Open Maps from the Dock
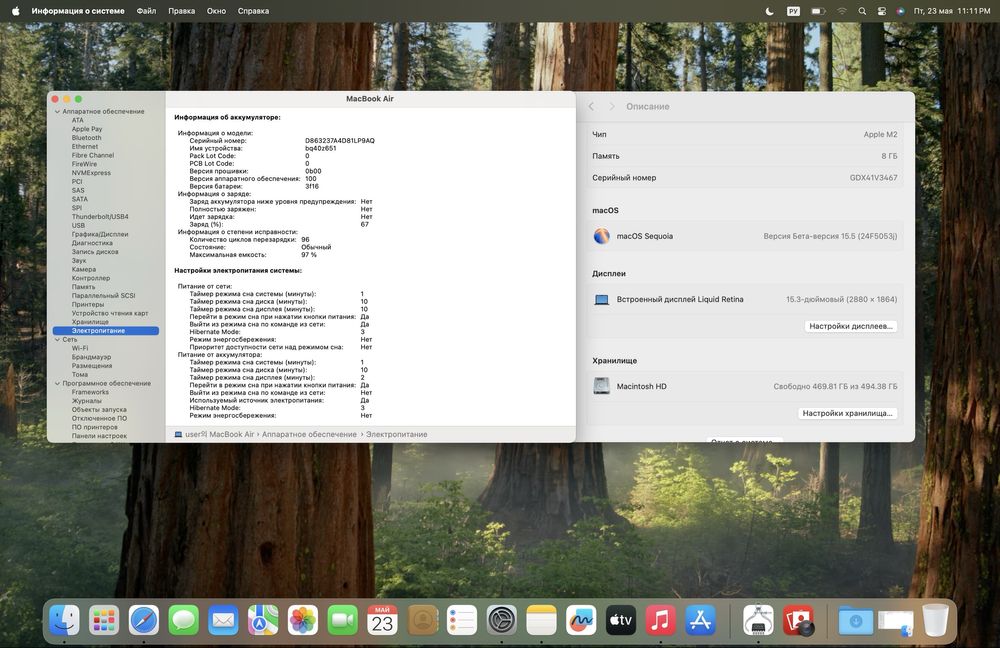Screen dimensions: 1000x648 (x=263, y=620)
